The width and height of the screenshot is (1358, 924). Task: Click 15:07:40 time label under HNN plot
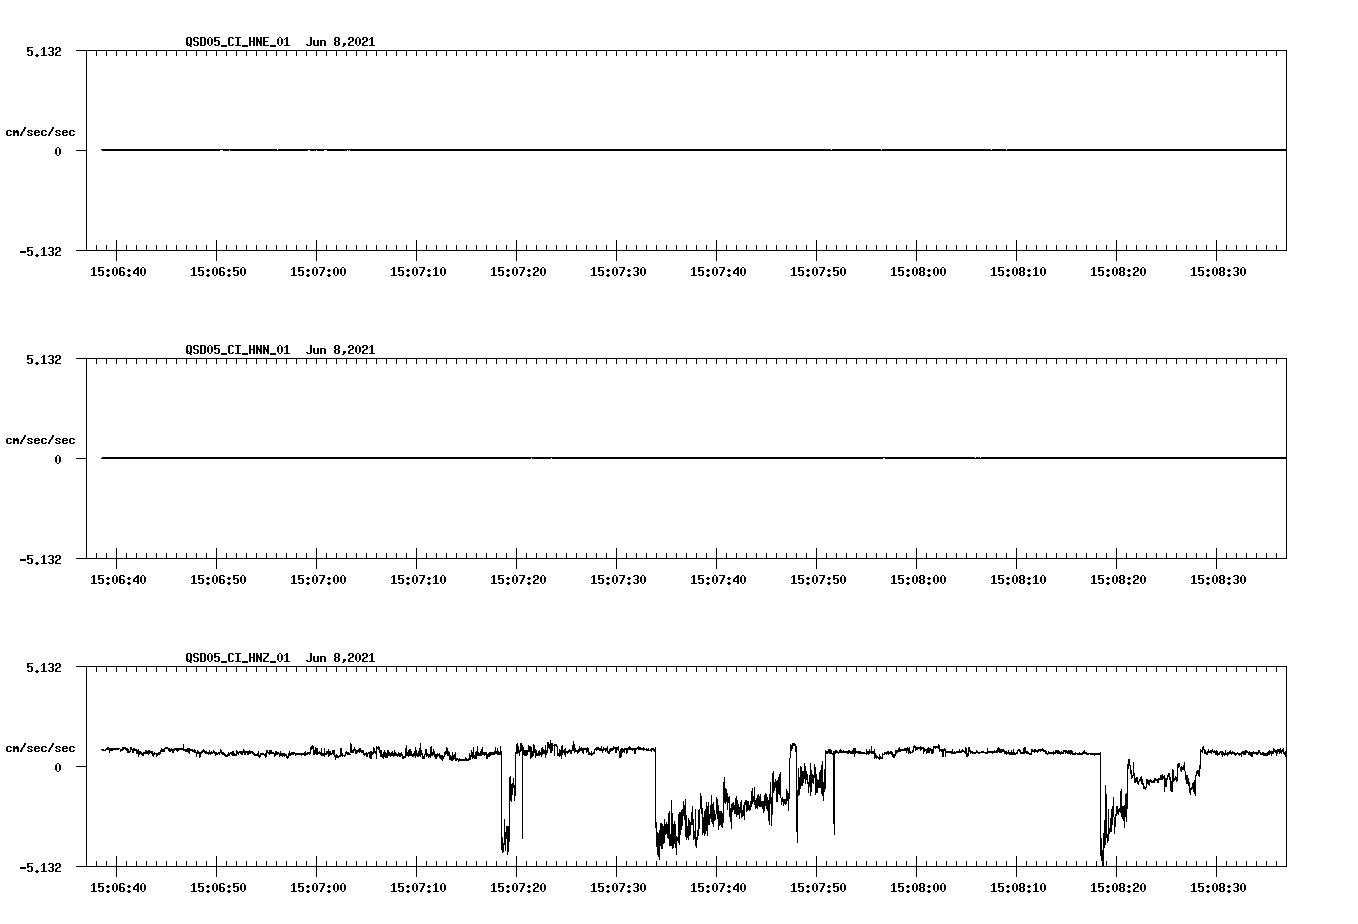(718, 580)
